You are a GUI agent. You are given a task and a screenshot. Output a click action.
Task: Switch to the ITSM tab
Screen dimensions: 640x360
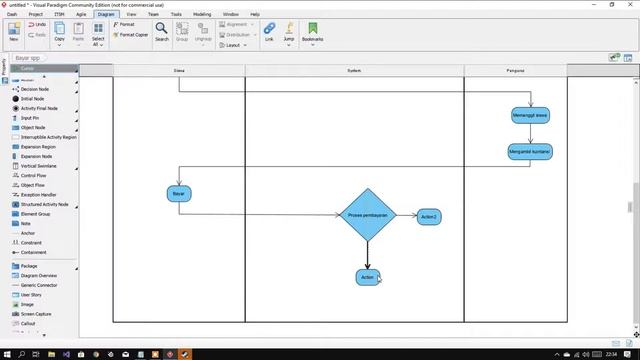point(59,14)
